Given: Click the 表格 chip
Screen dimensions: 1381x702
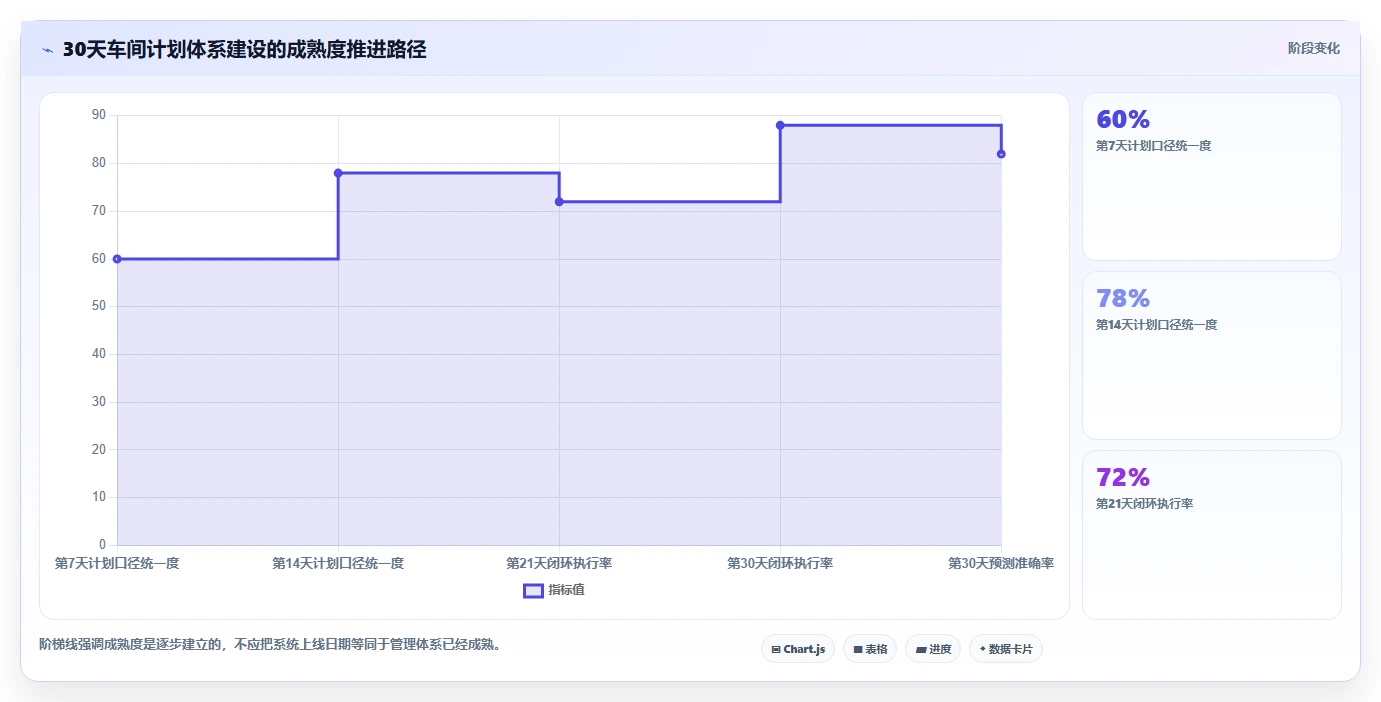Looking at the screenshot, I should point(870,649).
